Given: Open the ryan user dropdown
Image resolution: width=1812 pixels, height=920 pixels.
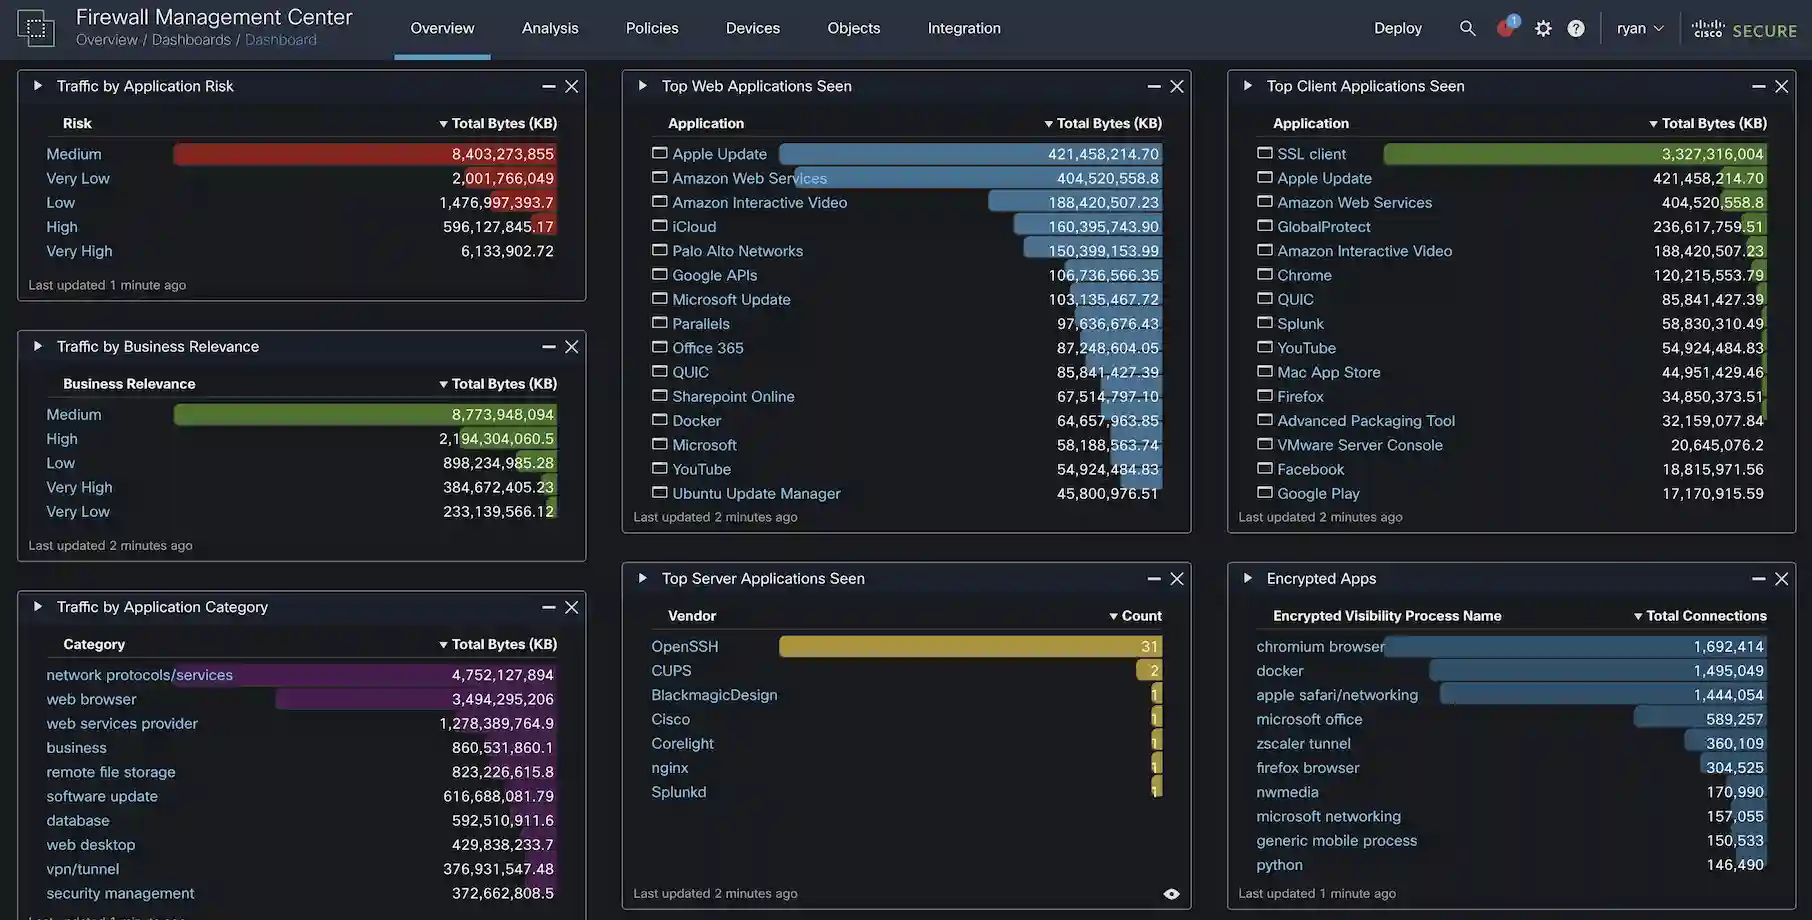Looking at the screenshot, I should pos(1639,27).
